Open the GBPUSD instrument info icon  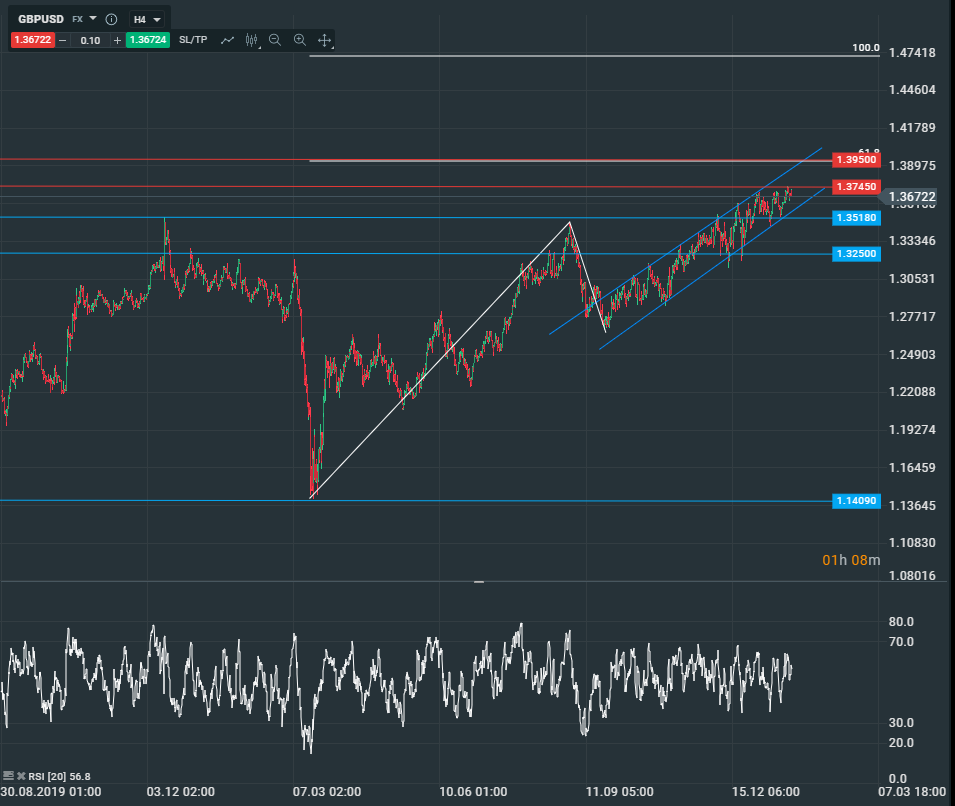coord(111,19)
